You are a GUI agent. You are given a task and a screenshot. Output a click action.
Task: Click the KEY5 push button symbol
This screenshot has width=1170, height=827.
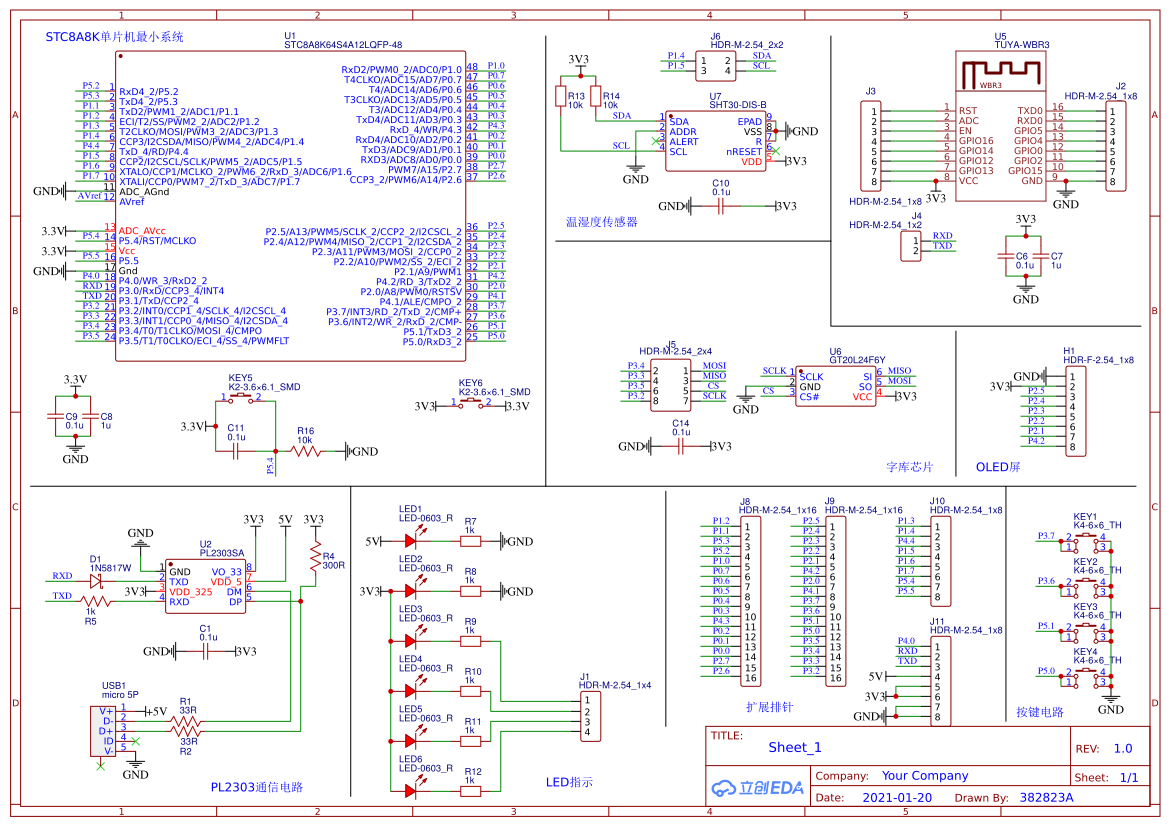pos(241,398)
